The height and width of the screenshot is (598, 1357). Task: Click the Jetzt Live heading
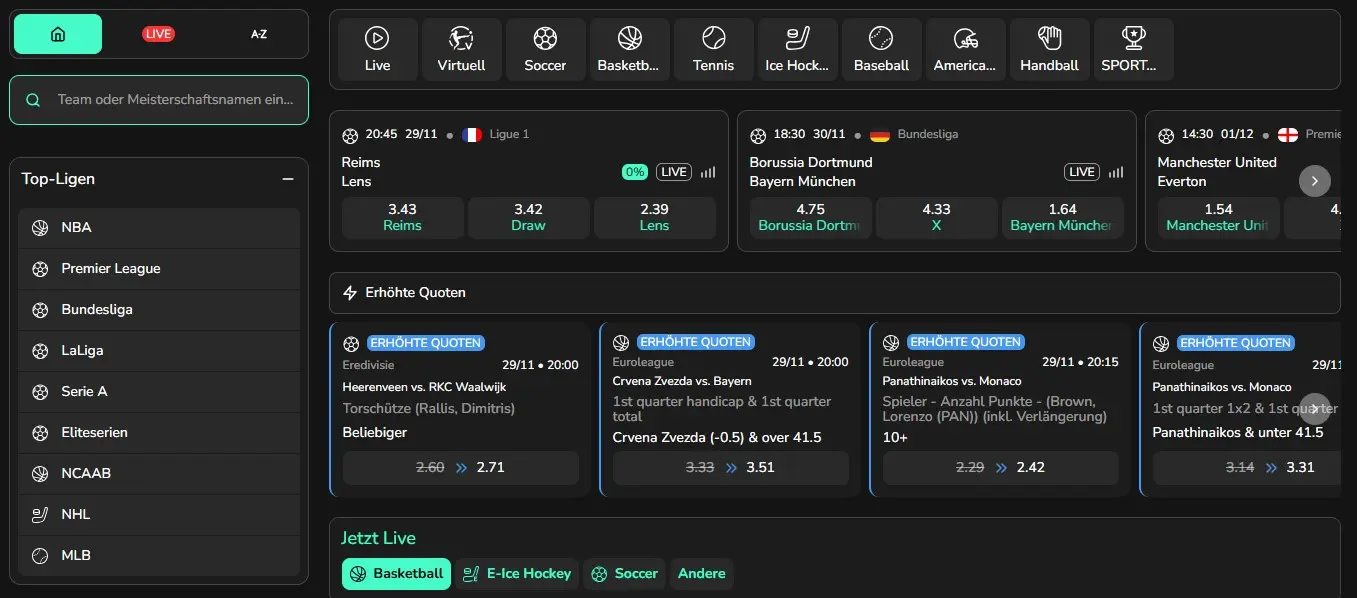(x=378, y=538)
